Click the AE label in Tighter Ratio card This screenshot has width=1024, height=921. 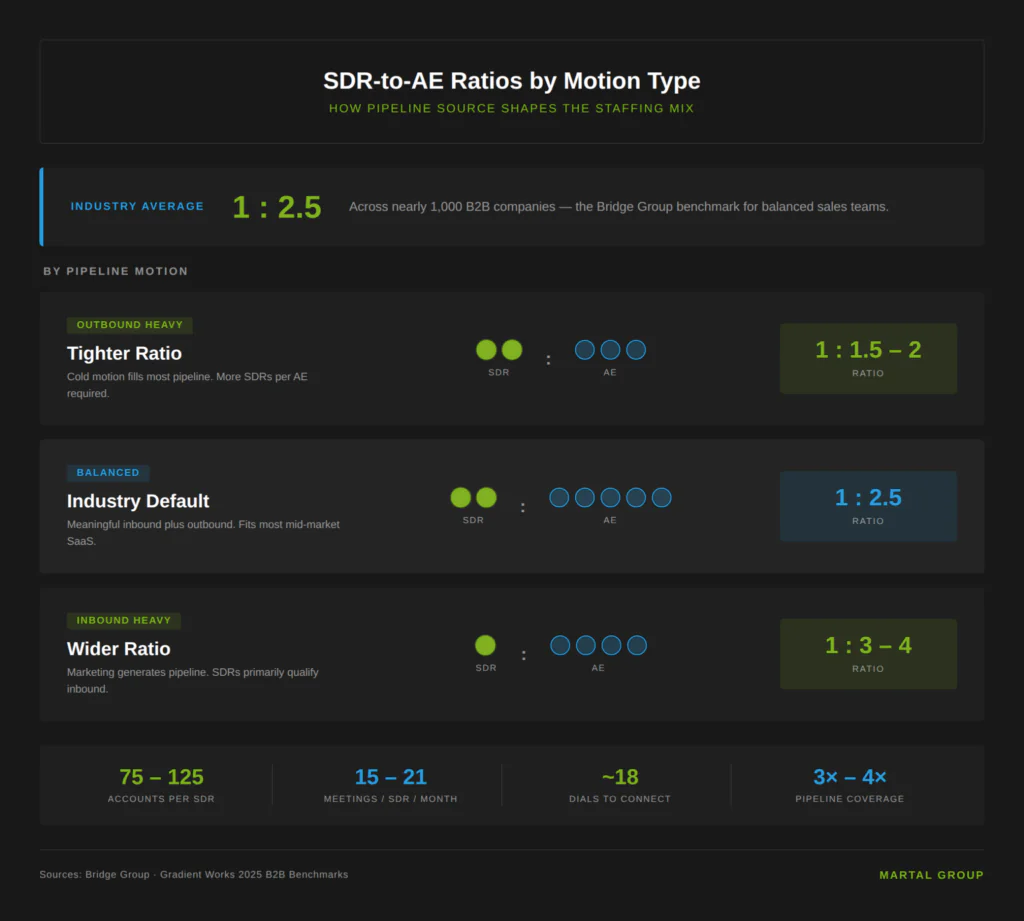[x=609, y=372]
